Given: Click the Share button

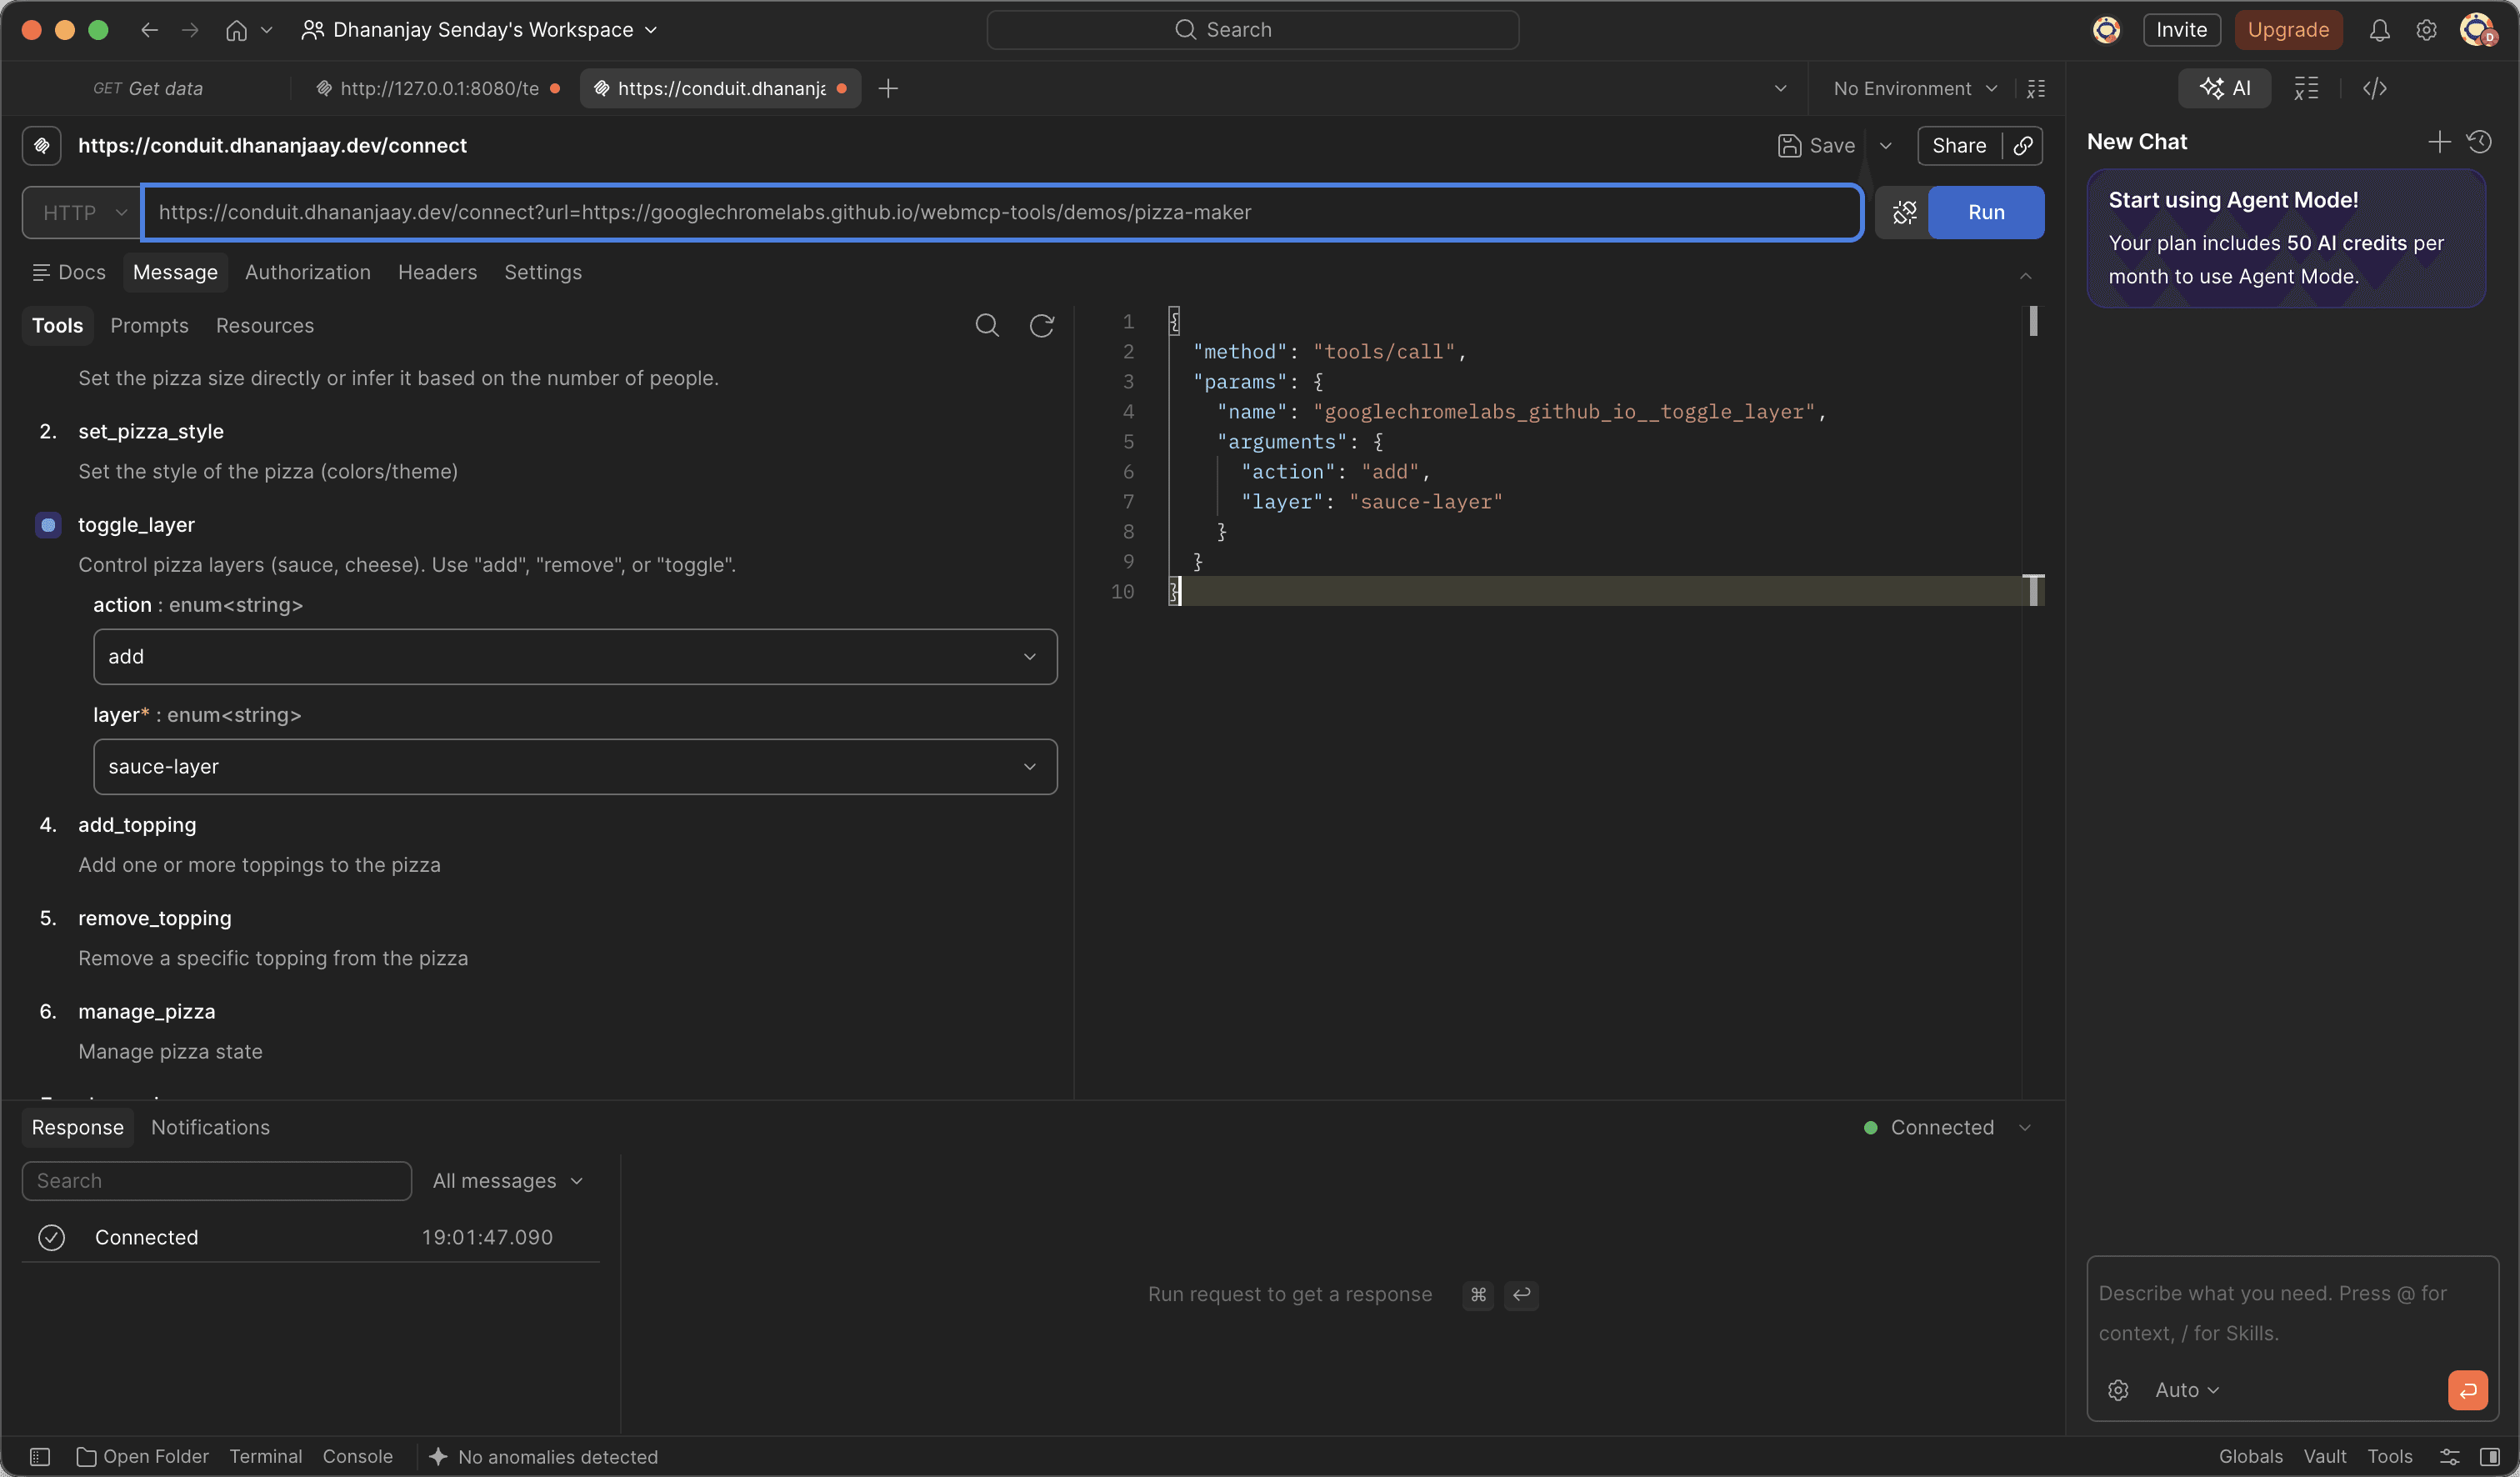Looking at the screenshot, I should click(1958, 146).
